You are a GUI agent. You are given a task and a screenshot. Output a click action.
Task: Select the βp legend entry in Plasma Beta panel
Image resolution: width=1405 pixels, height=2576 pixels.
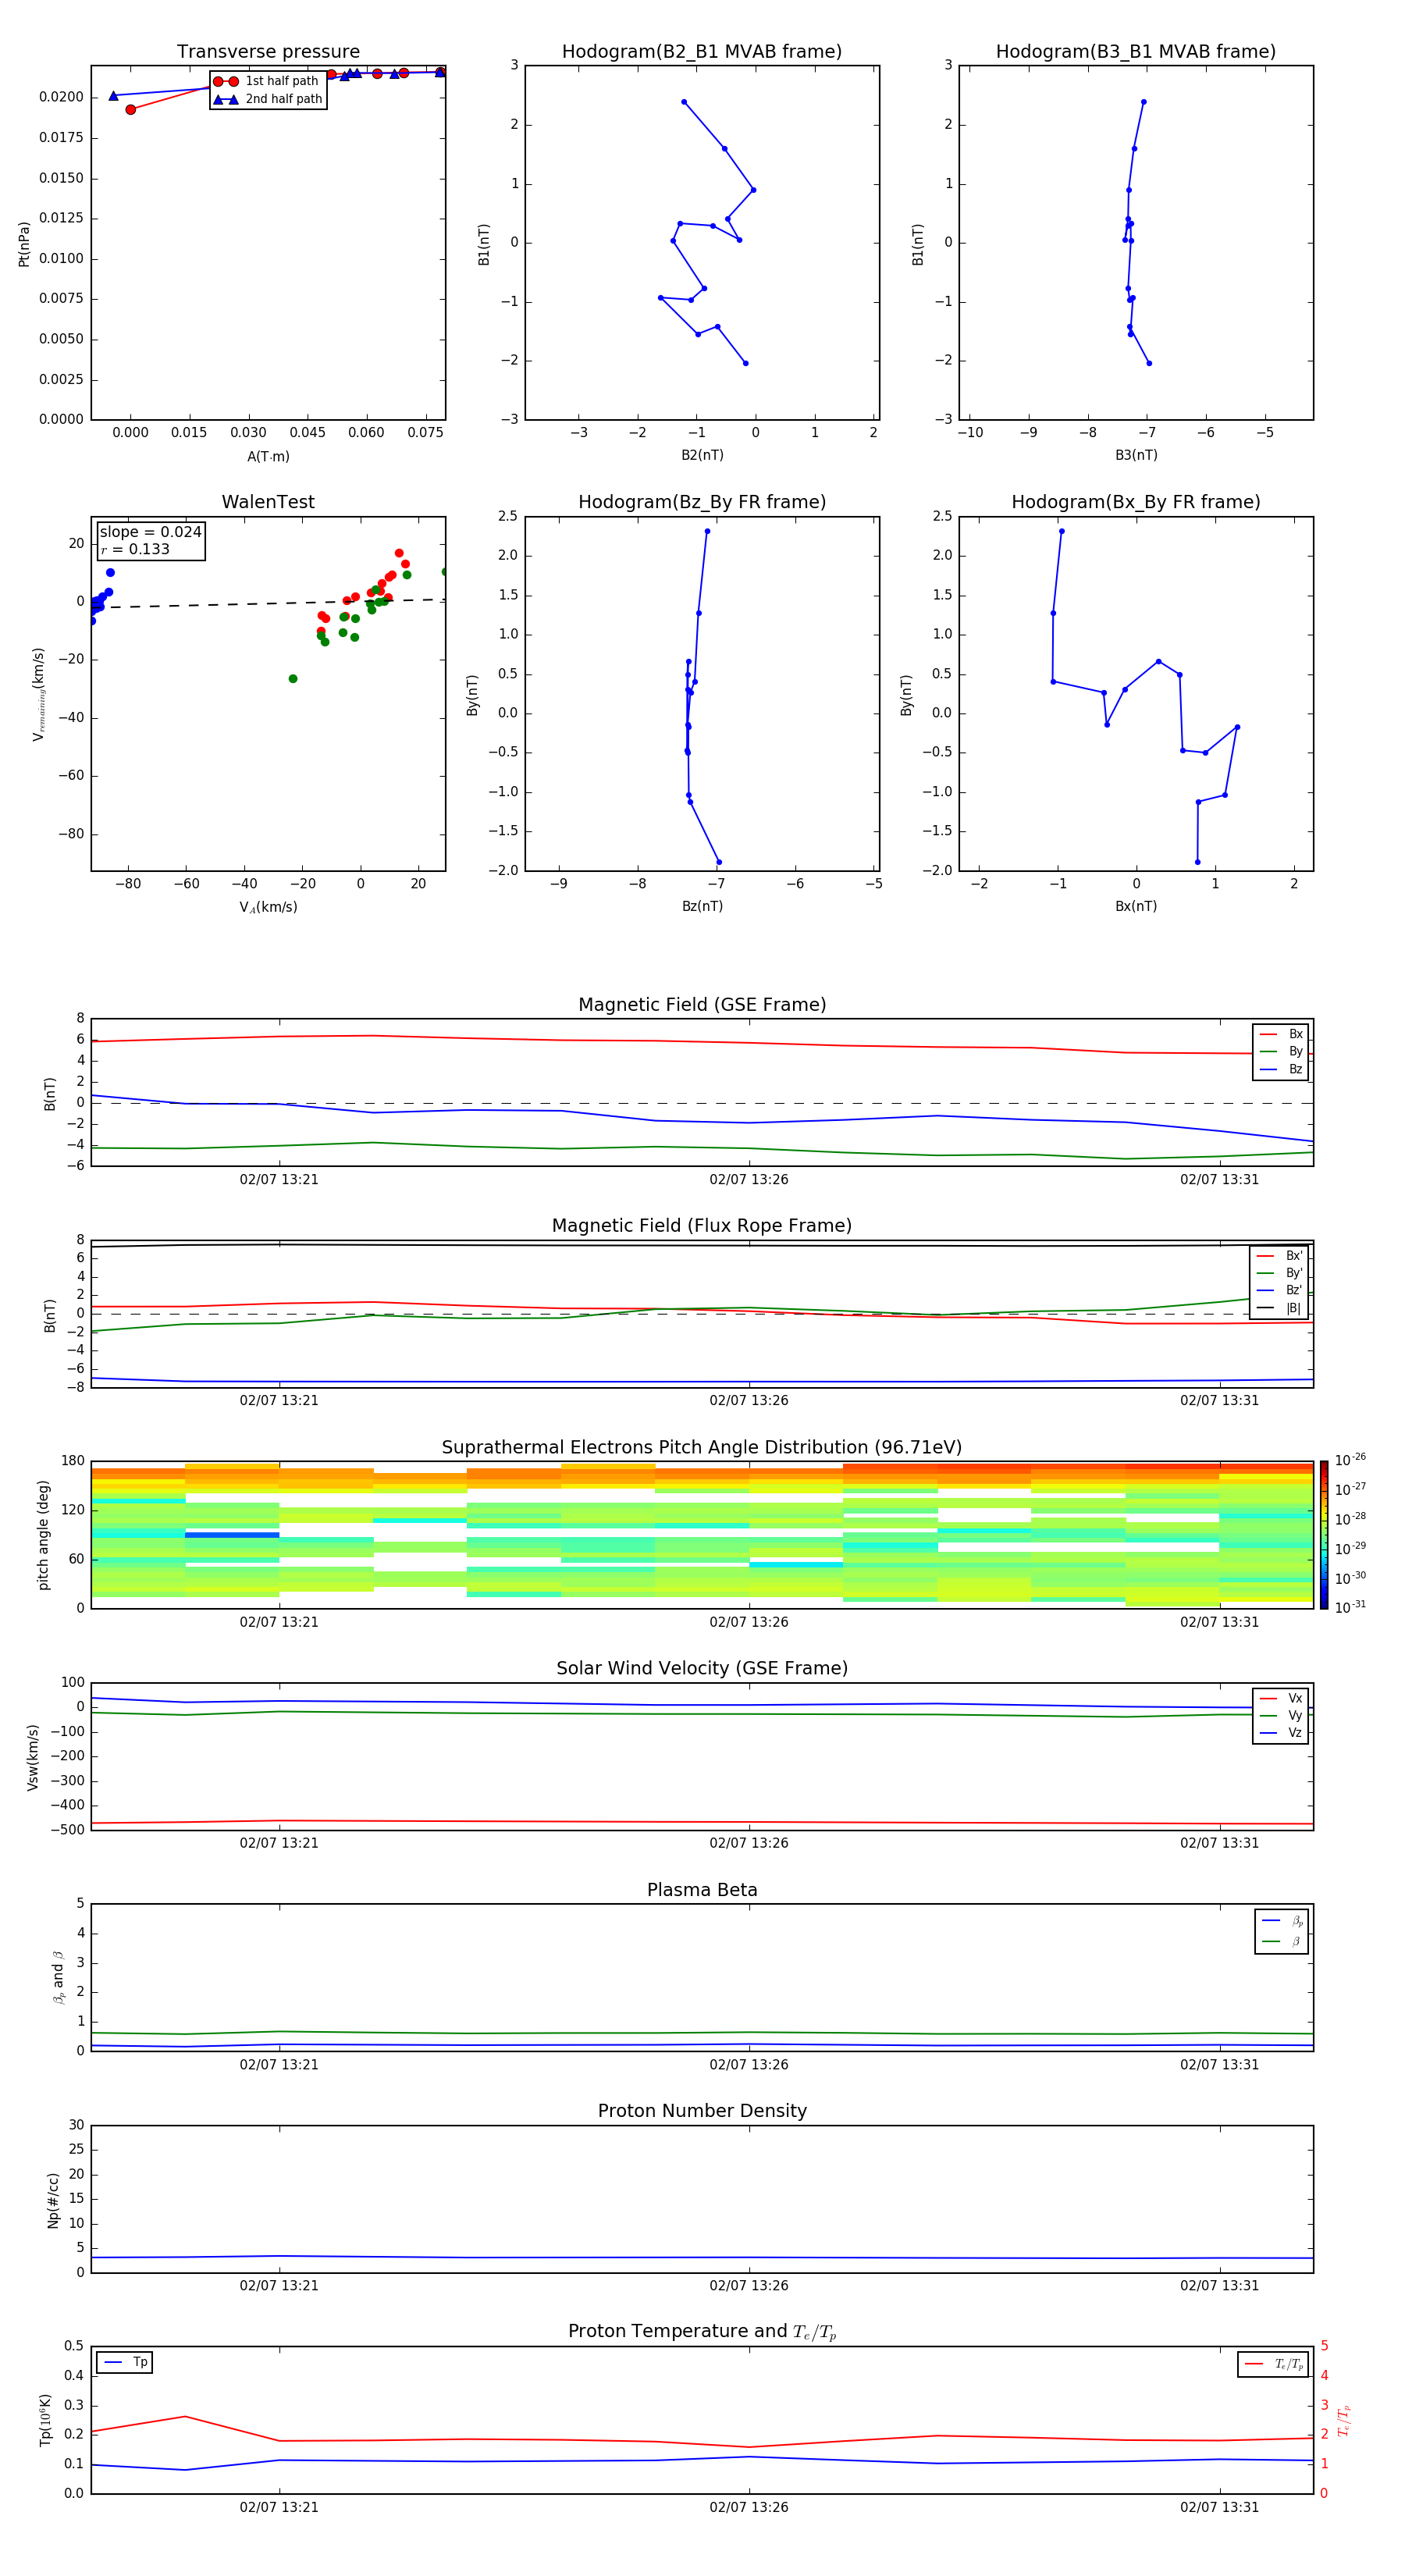pyautogui.click(x=1282, y=1921)
